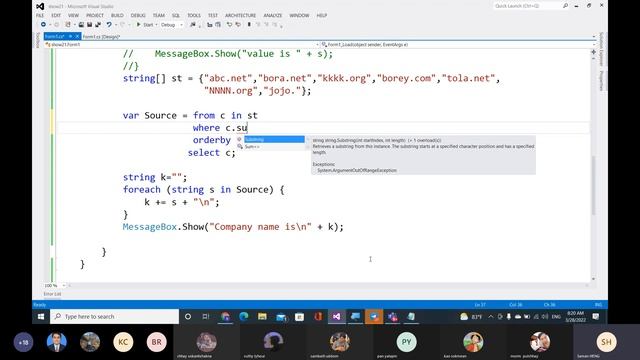Open Cortana from the taskbar
Viewport: 640px width, 360px height.
188,317
